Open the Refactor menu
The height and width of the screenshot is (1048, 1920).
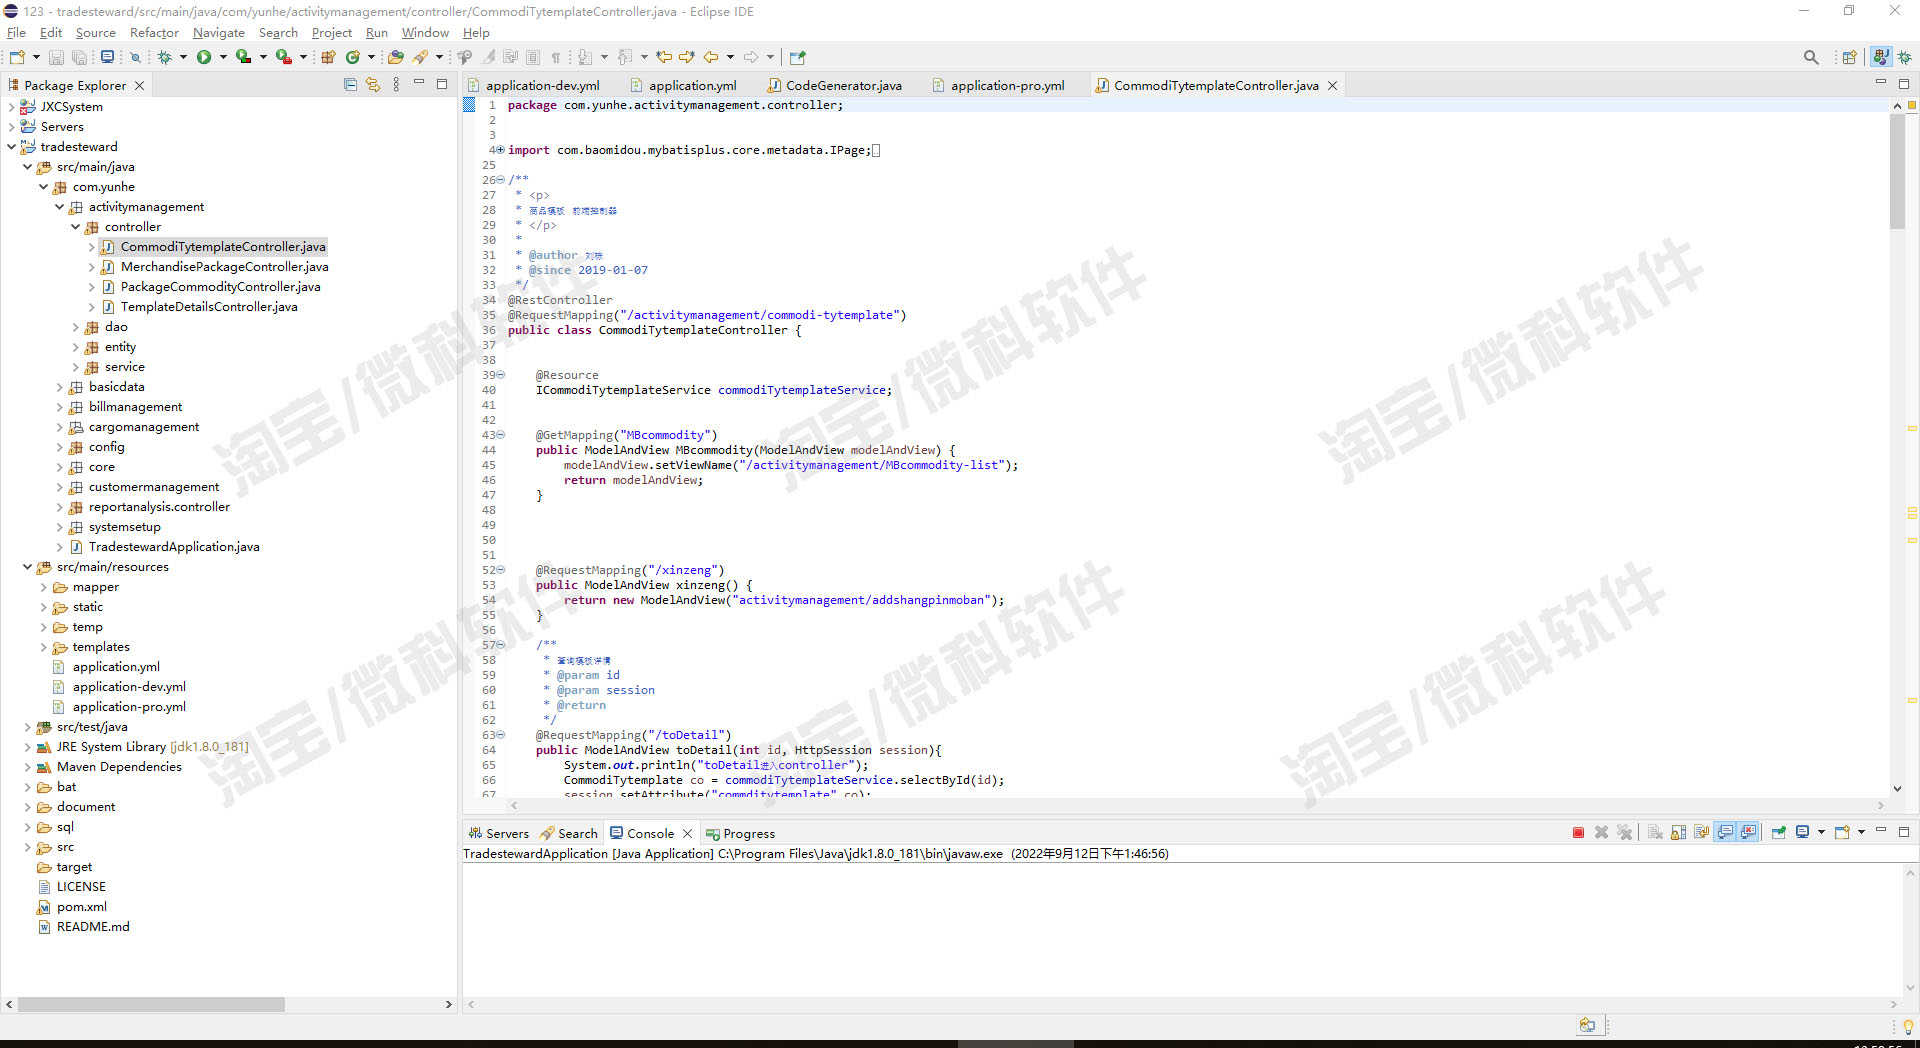[x=154, y=32]
